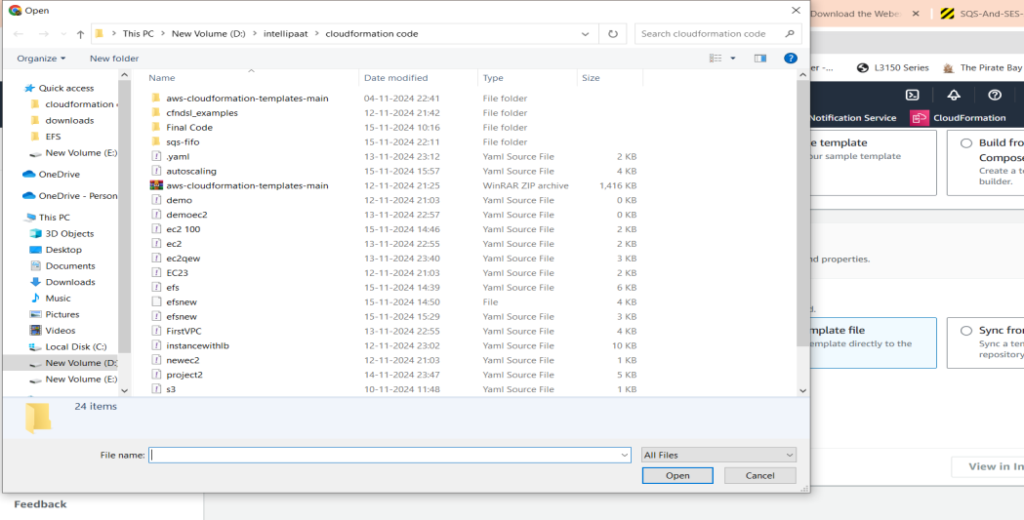The image size is (1024, 520).
Task: Open the file dialog Help icon
Action: point(790,59)
